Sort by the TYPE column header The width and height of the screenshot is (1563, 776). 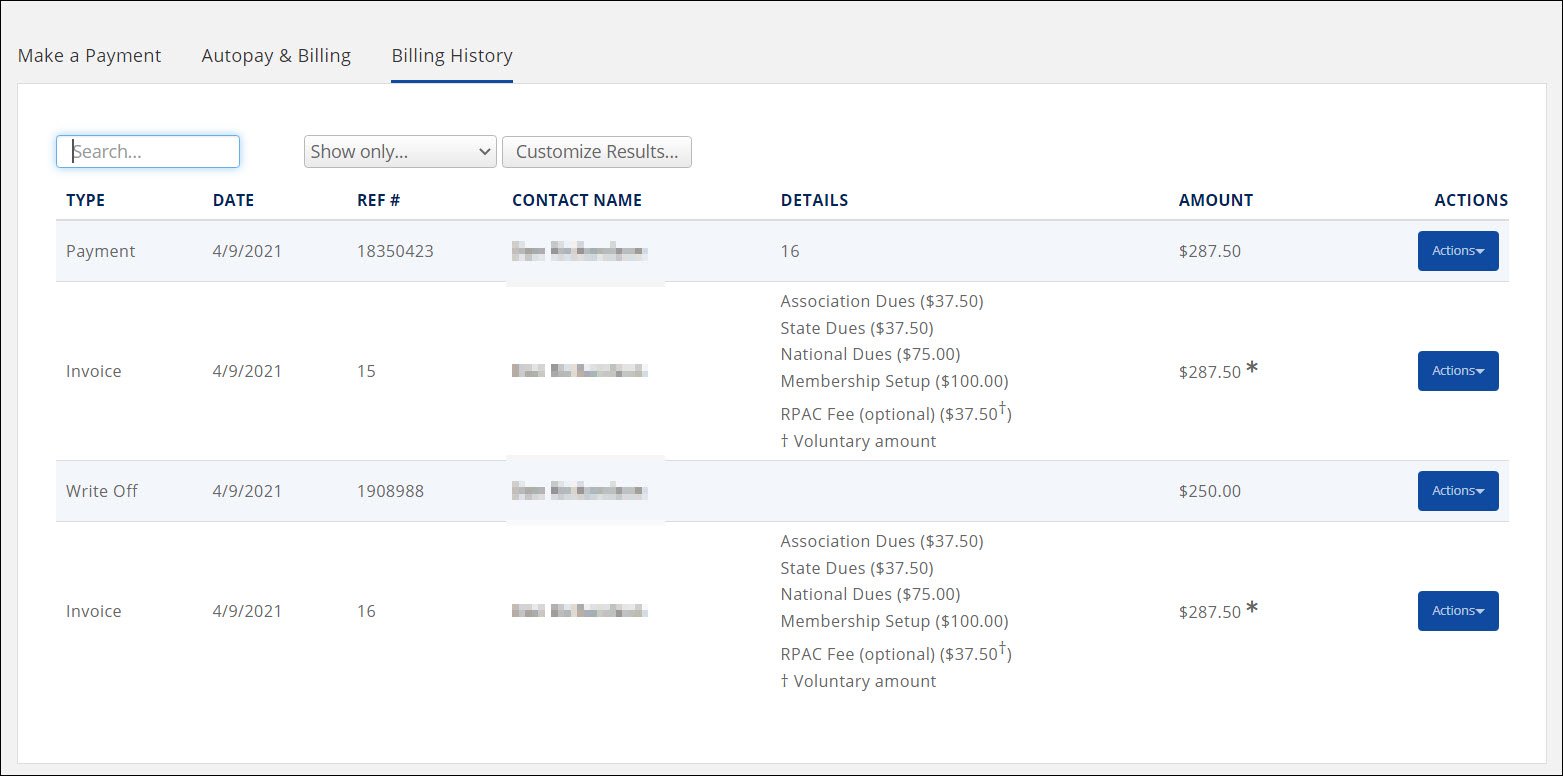pos(85,200)
